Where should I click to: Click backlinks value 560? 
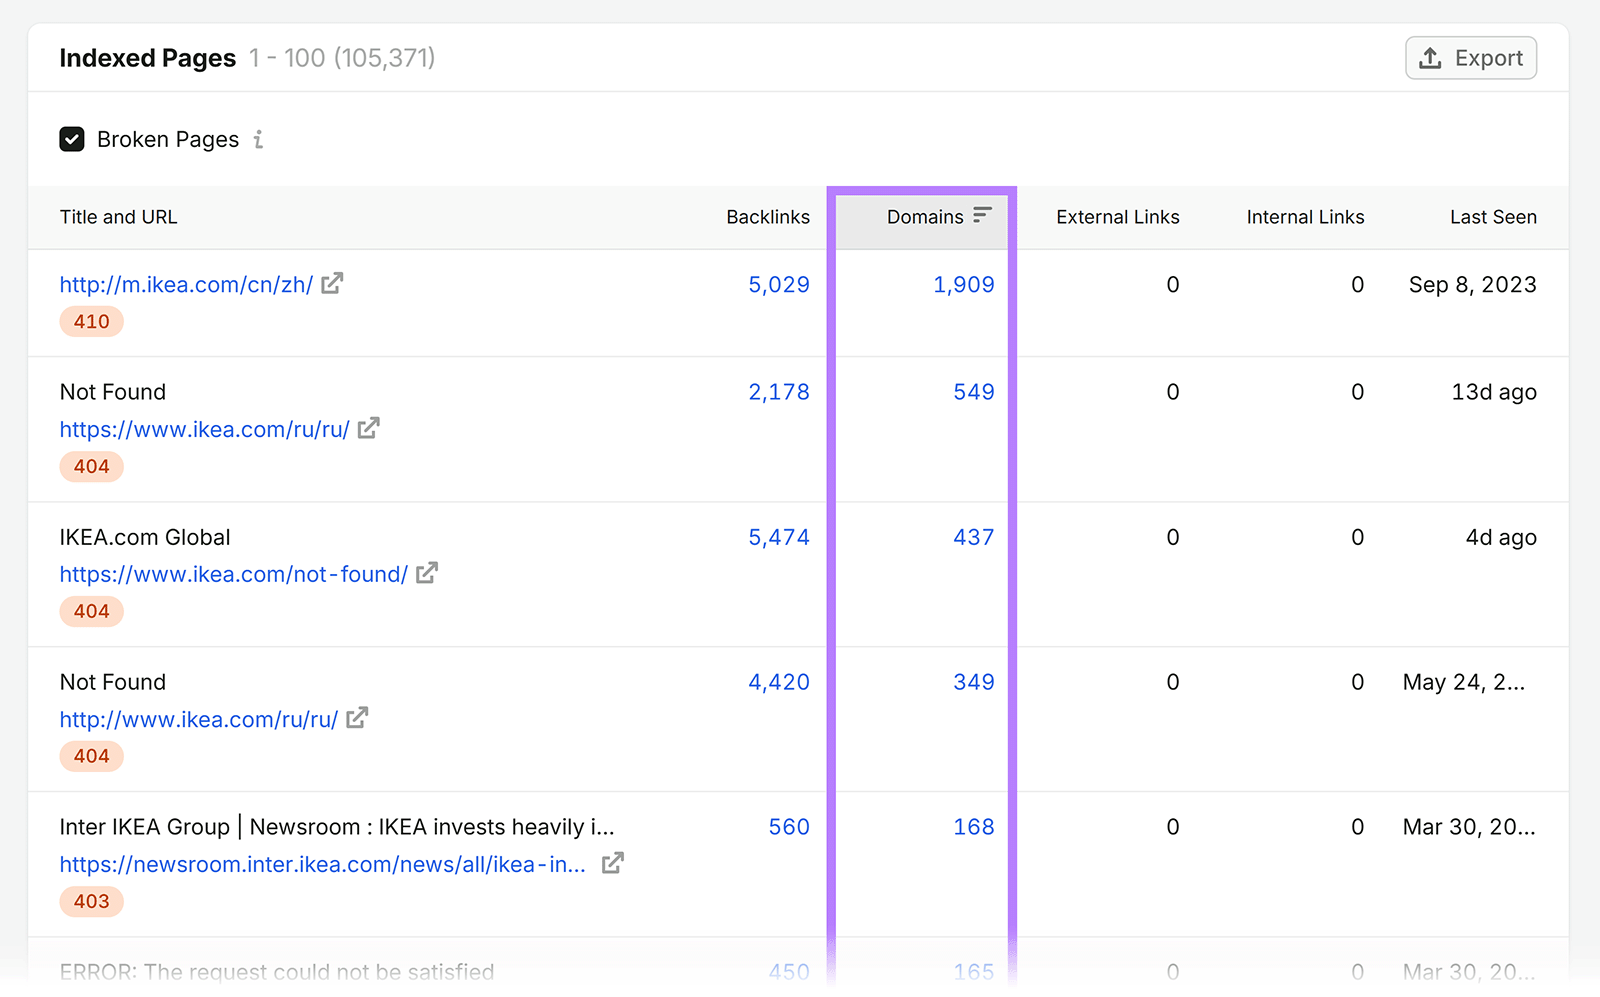tap(789, 827)
